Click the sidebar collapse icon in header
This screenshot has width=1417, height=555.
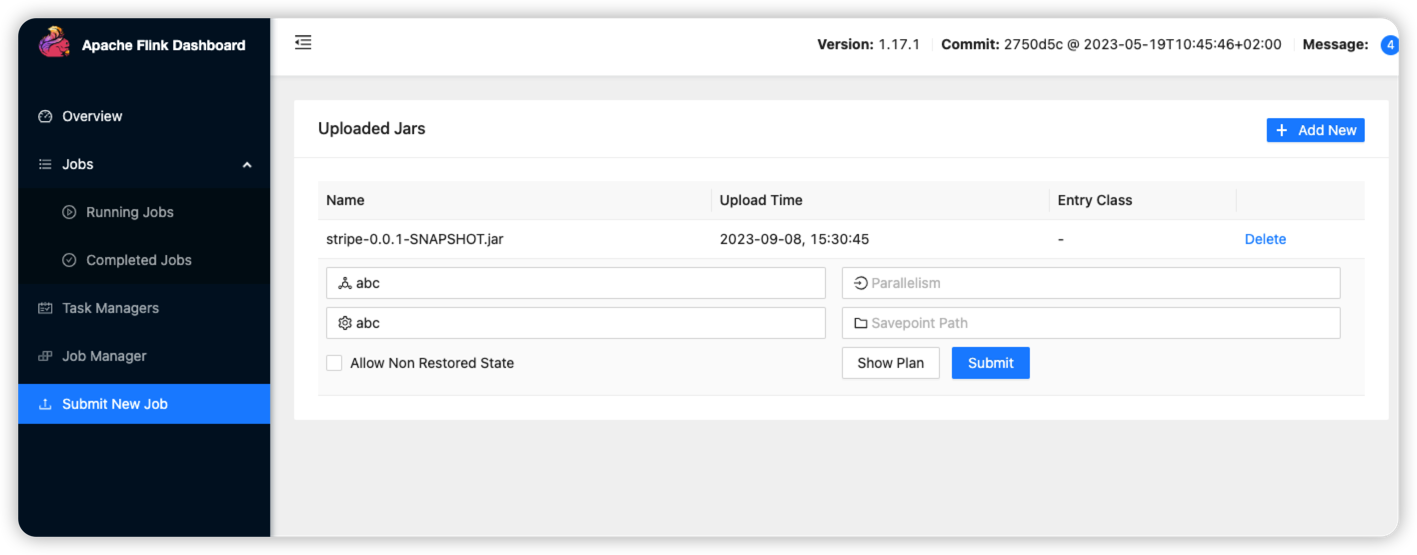(303, 42)
